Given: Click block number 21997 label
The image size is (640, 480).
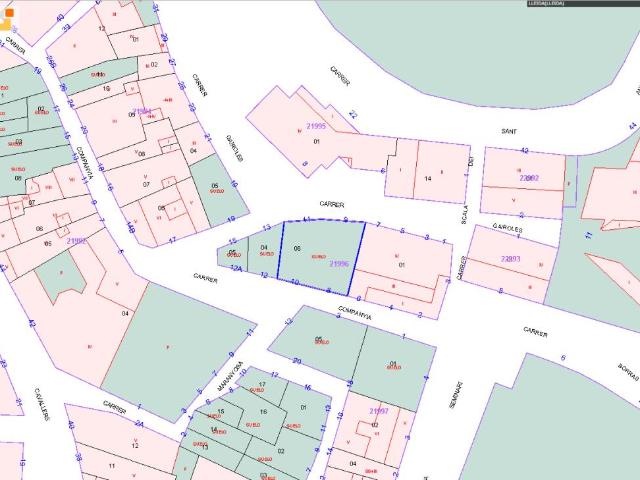Looking at the screenshot, I should [378, 411].
